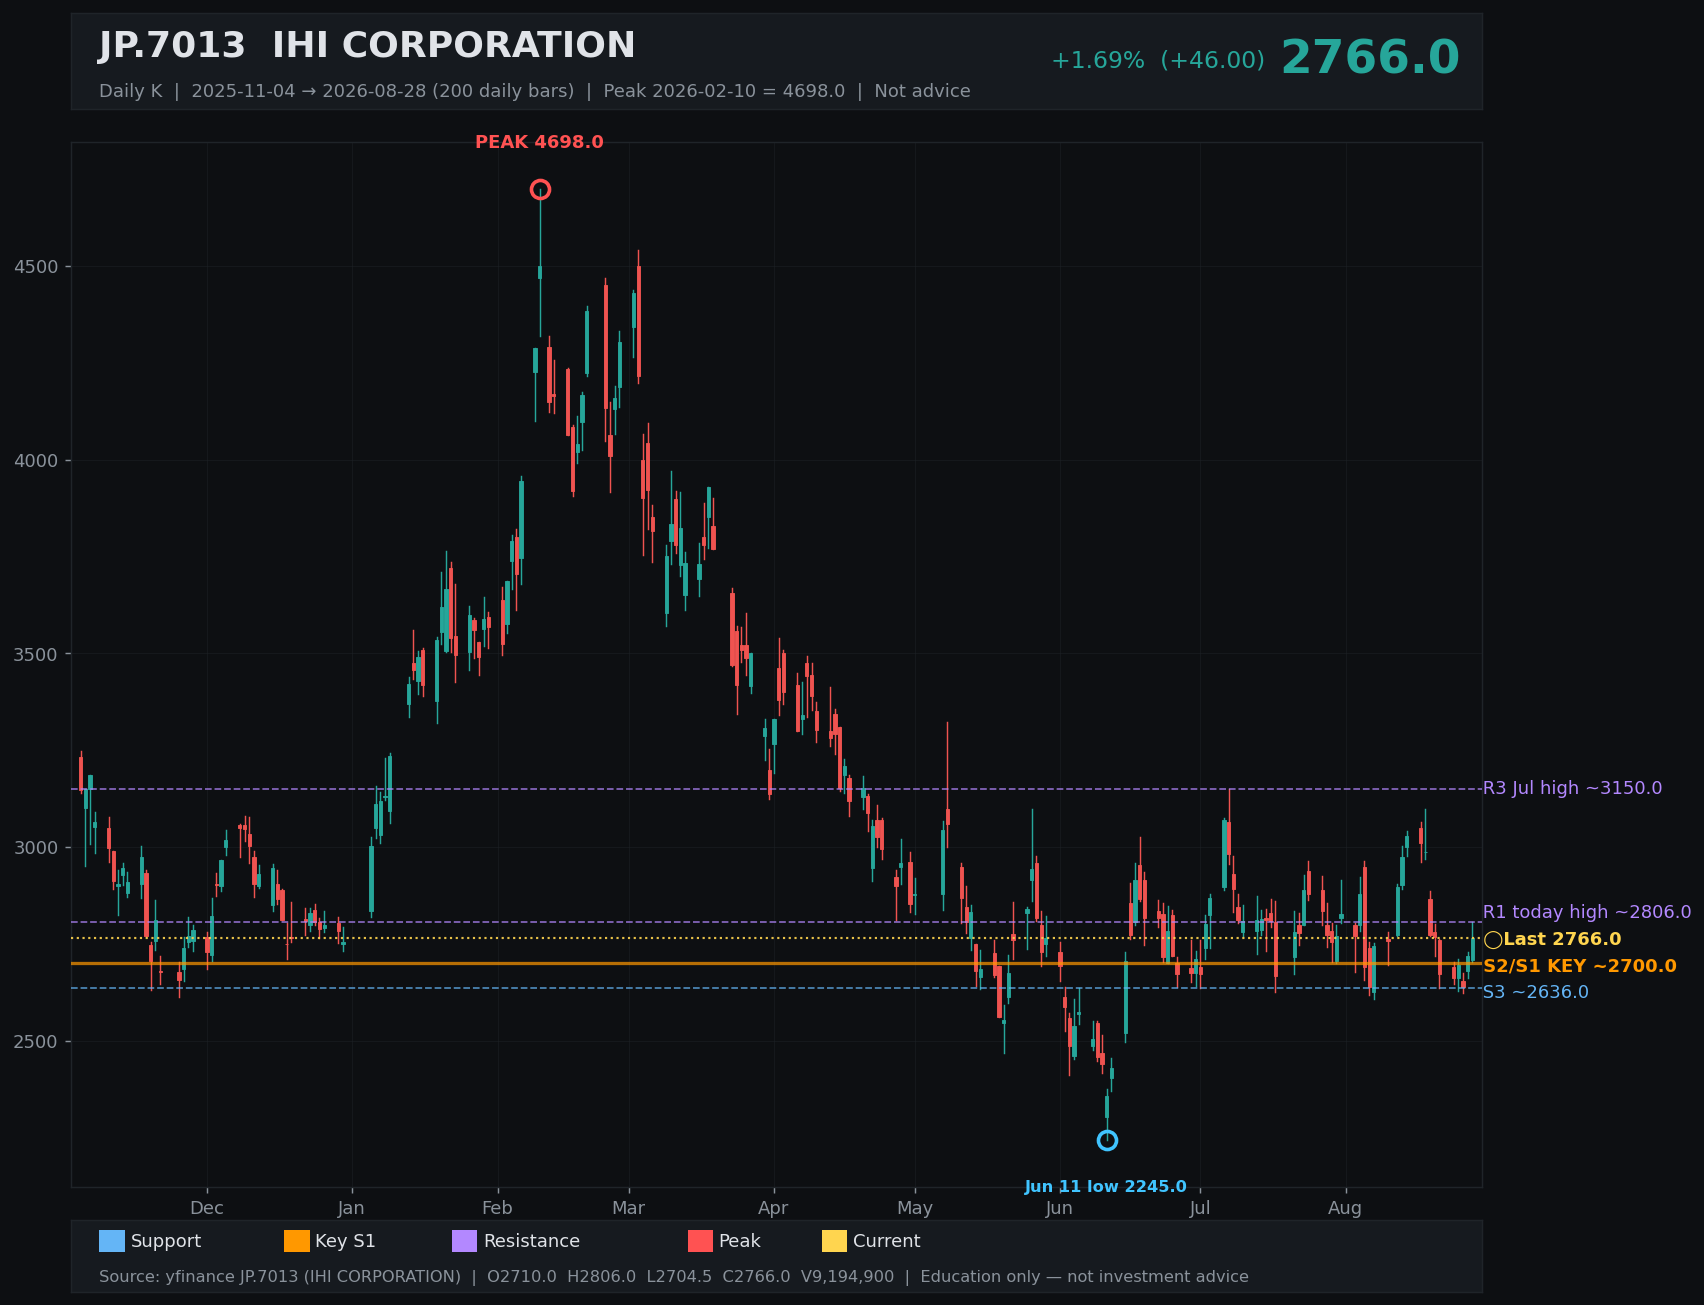Click the Jul x-axis label
The image size is (1704, 1305).
click(x=1200, y=1208)
